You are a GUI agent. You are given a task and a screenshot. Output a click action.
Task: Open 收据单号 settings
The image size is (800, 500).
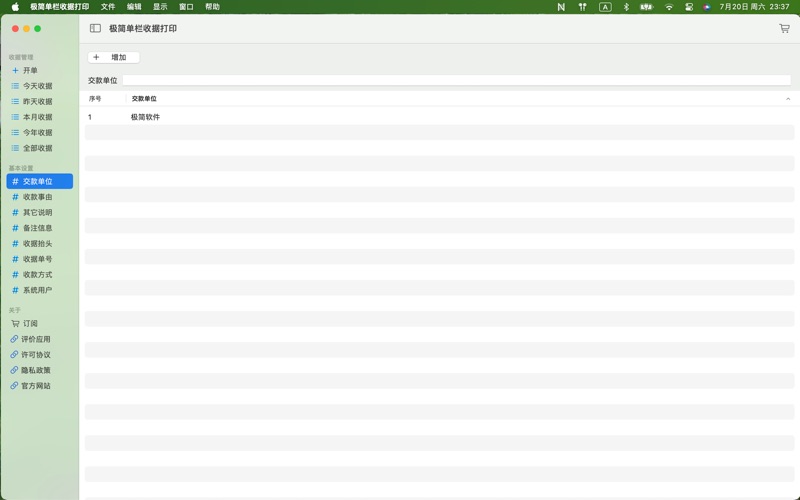[x=40, y=259]
